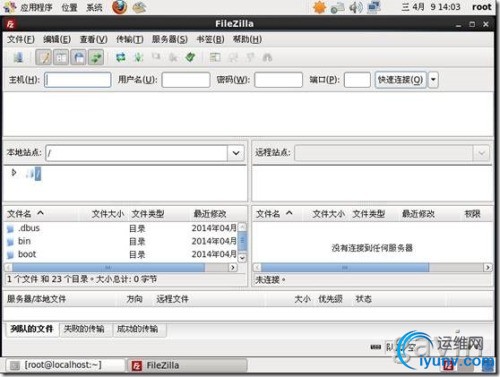
Task: Open the 远程站点 path dropdown
Action: pyautogui.click(x=481, y=153)
